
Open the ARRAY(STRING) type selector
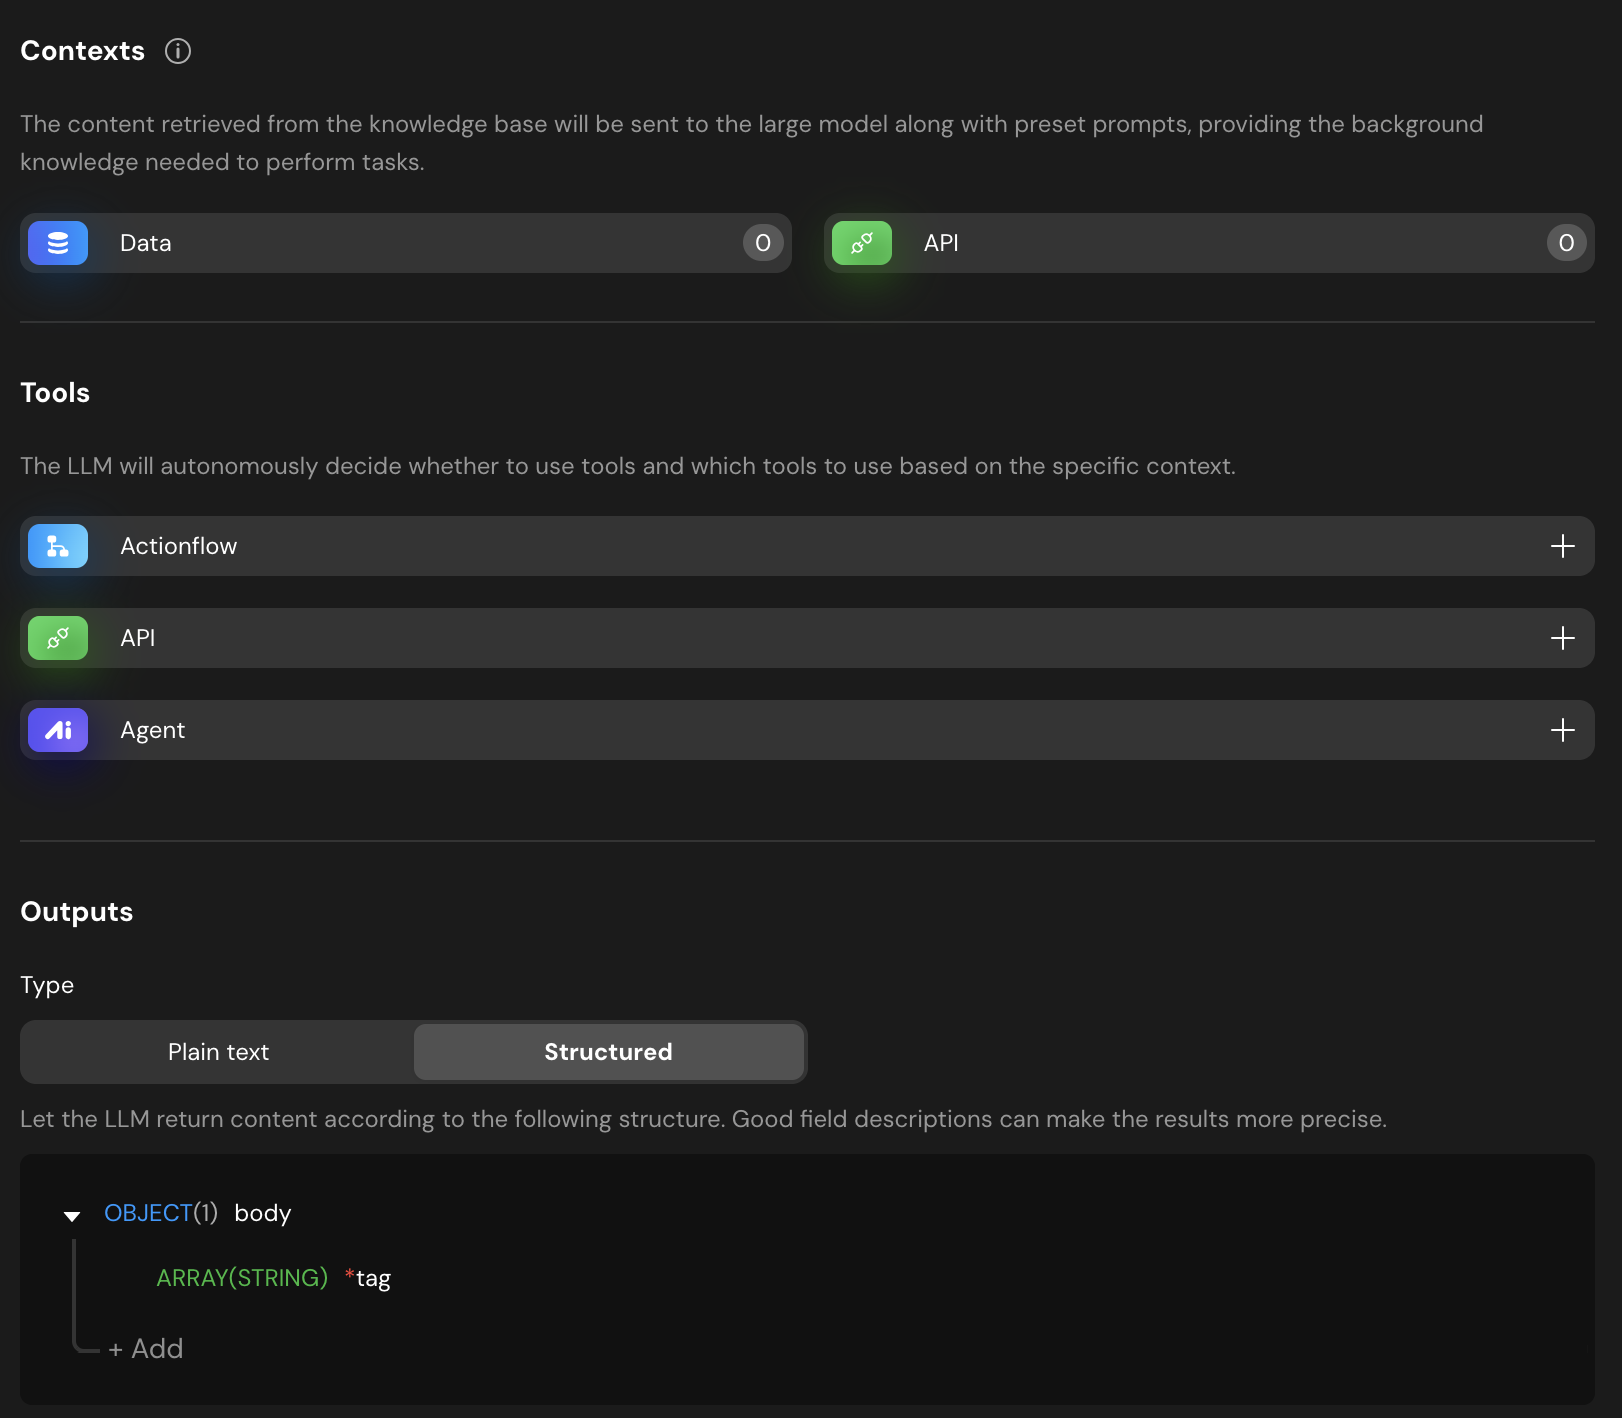point(242,1278)
